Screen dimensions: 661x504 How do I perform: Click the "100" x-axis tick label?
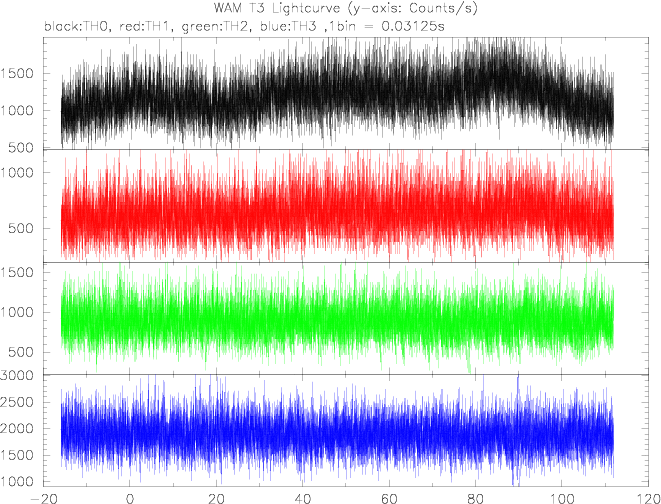click(562, 497)
